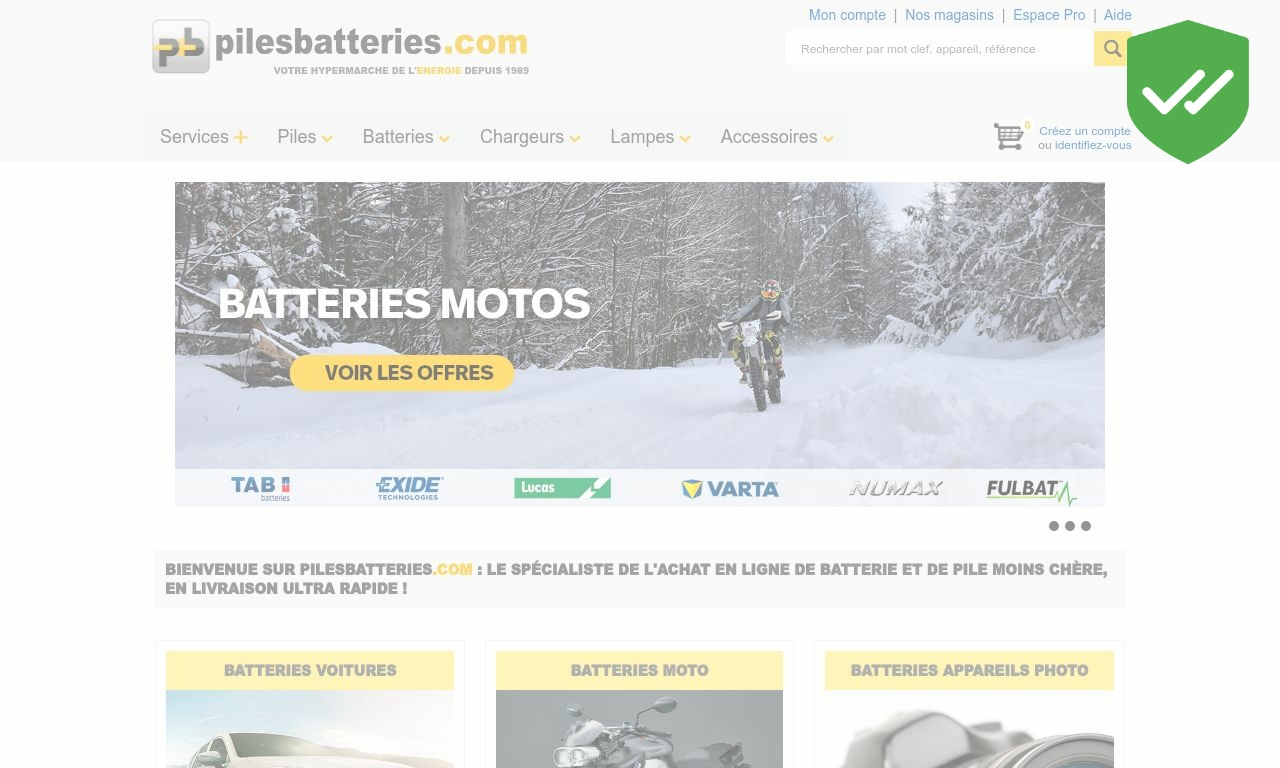Click the green shield checkmark badge

point(1188,92)
